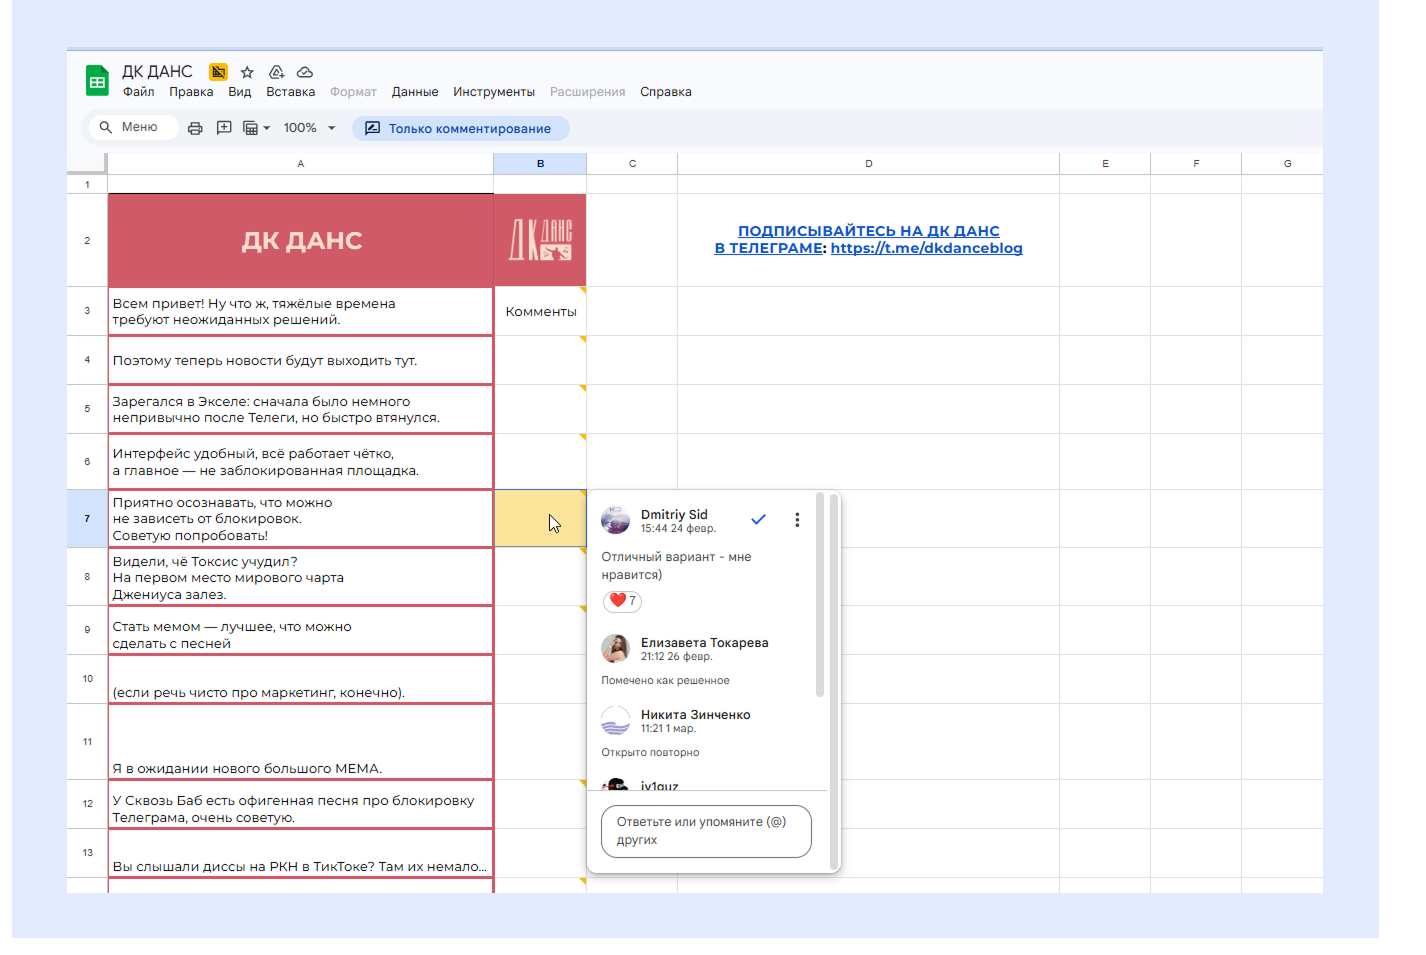Select the cell starting with Всем привет!
The width and height of the screenshot is (1426, 955).
300,311
